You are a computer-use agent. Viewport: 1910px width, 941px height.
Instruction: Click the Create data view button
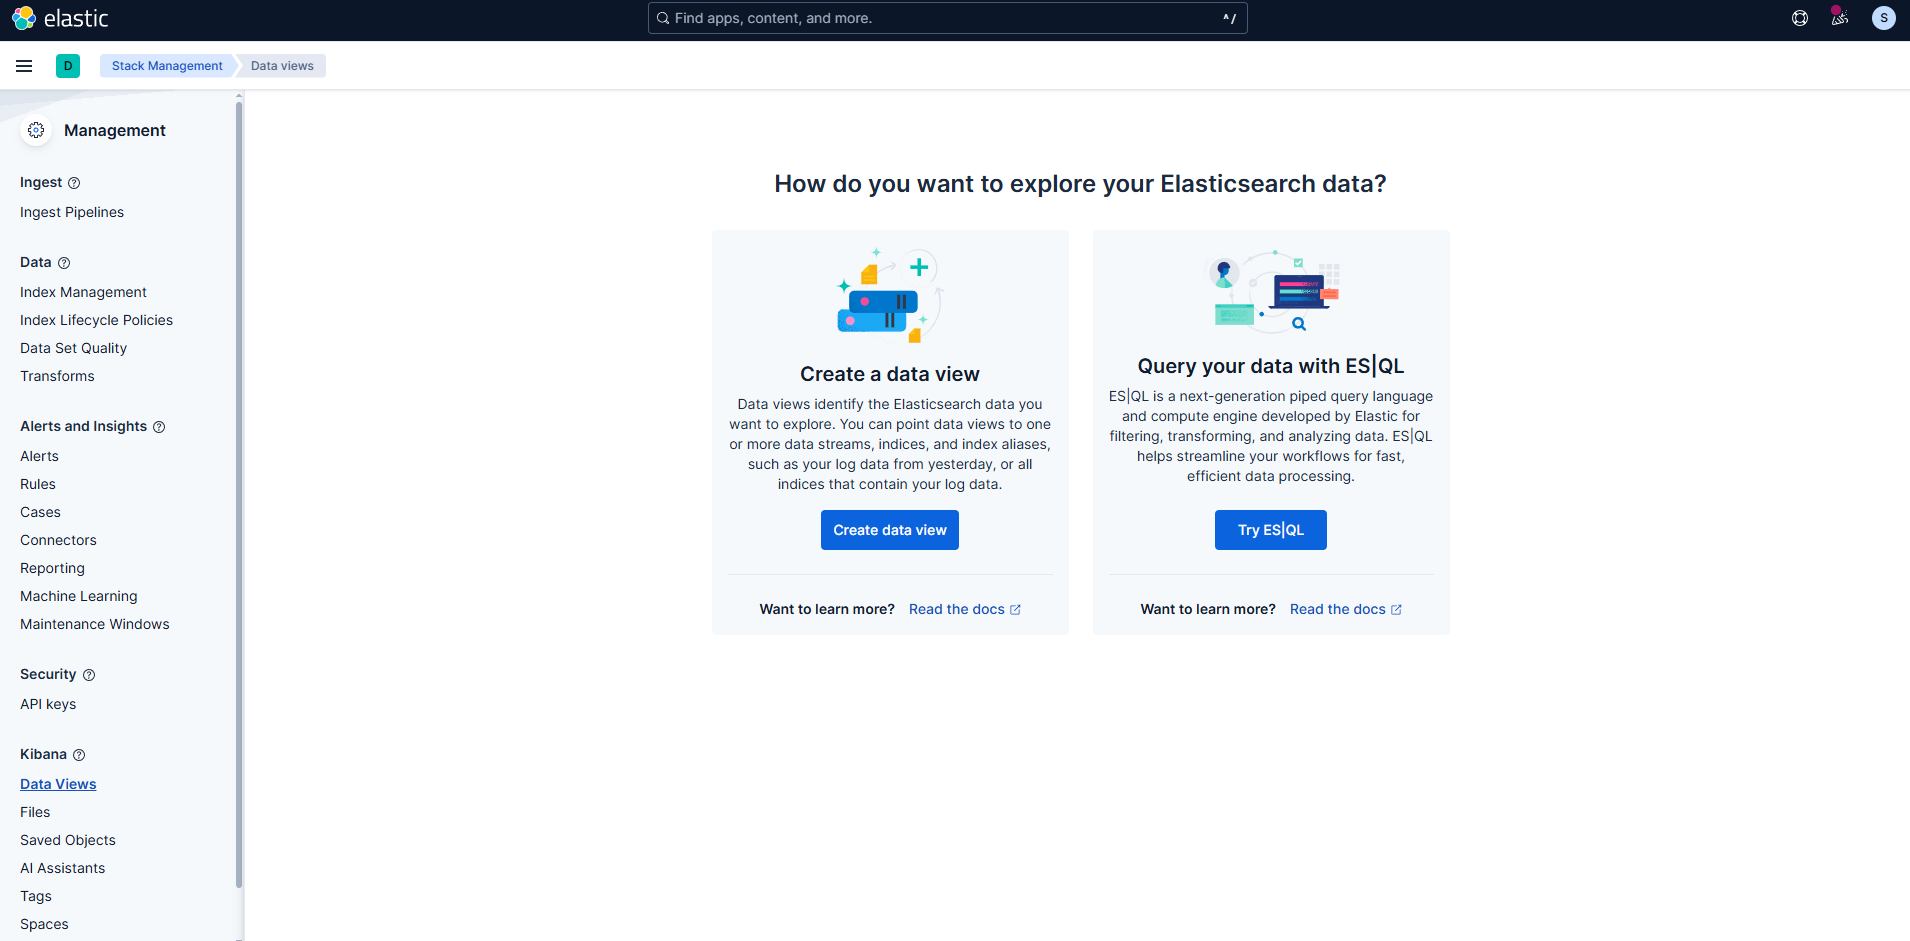coord(890,530)
